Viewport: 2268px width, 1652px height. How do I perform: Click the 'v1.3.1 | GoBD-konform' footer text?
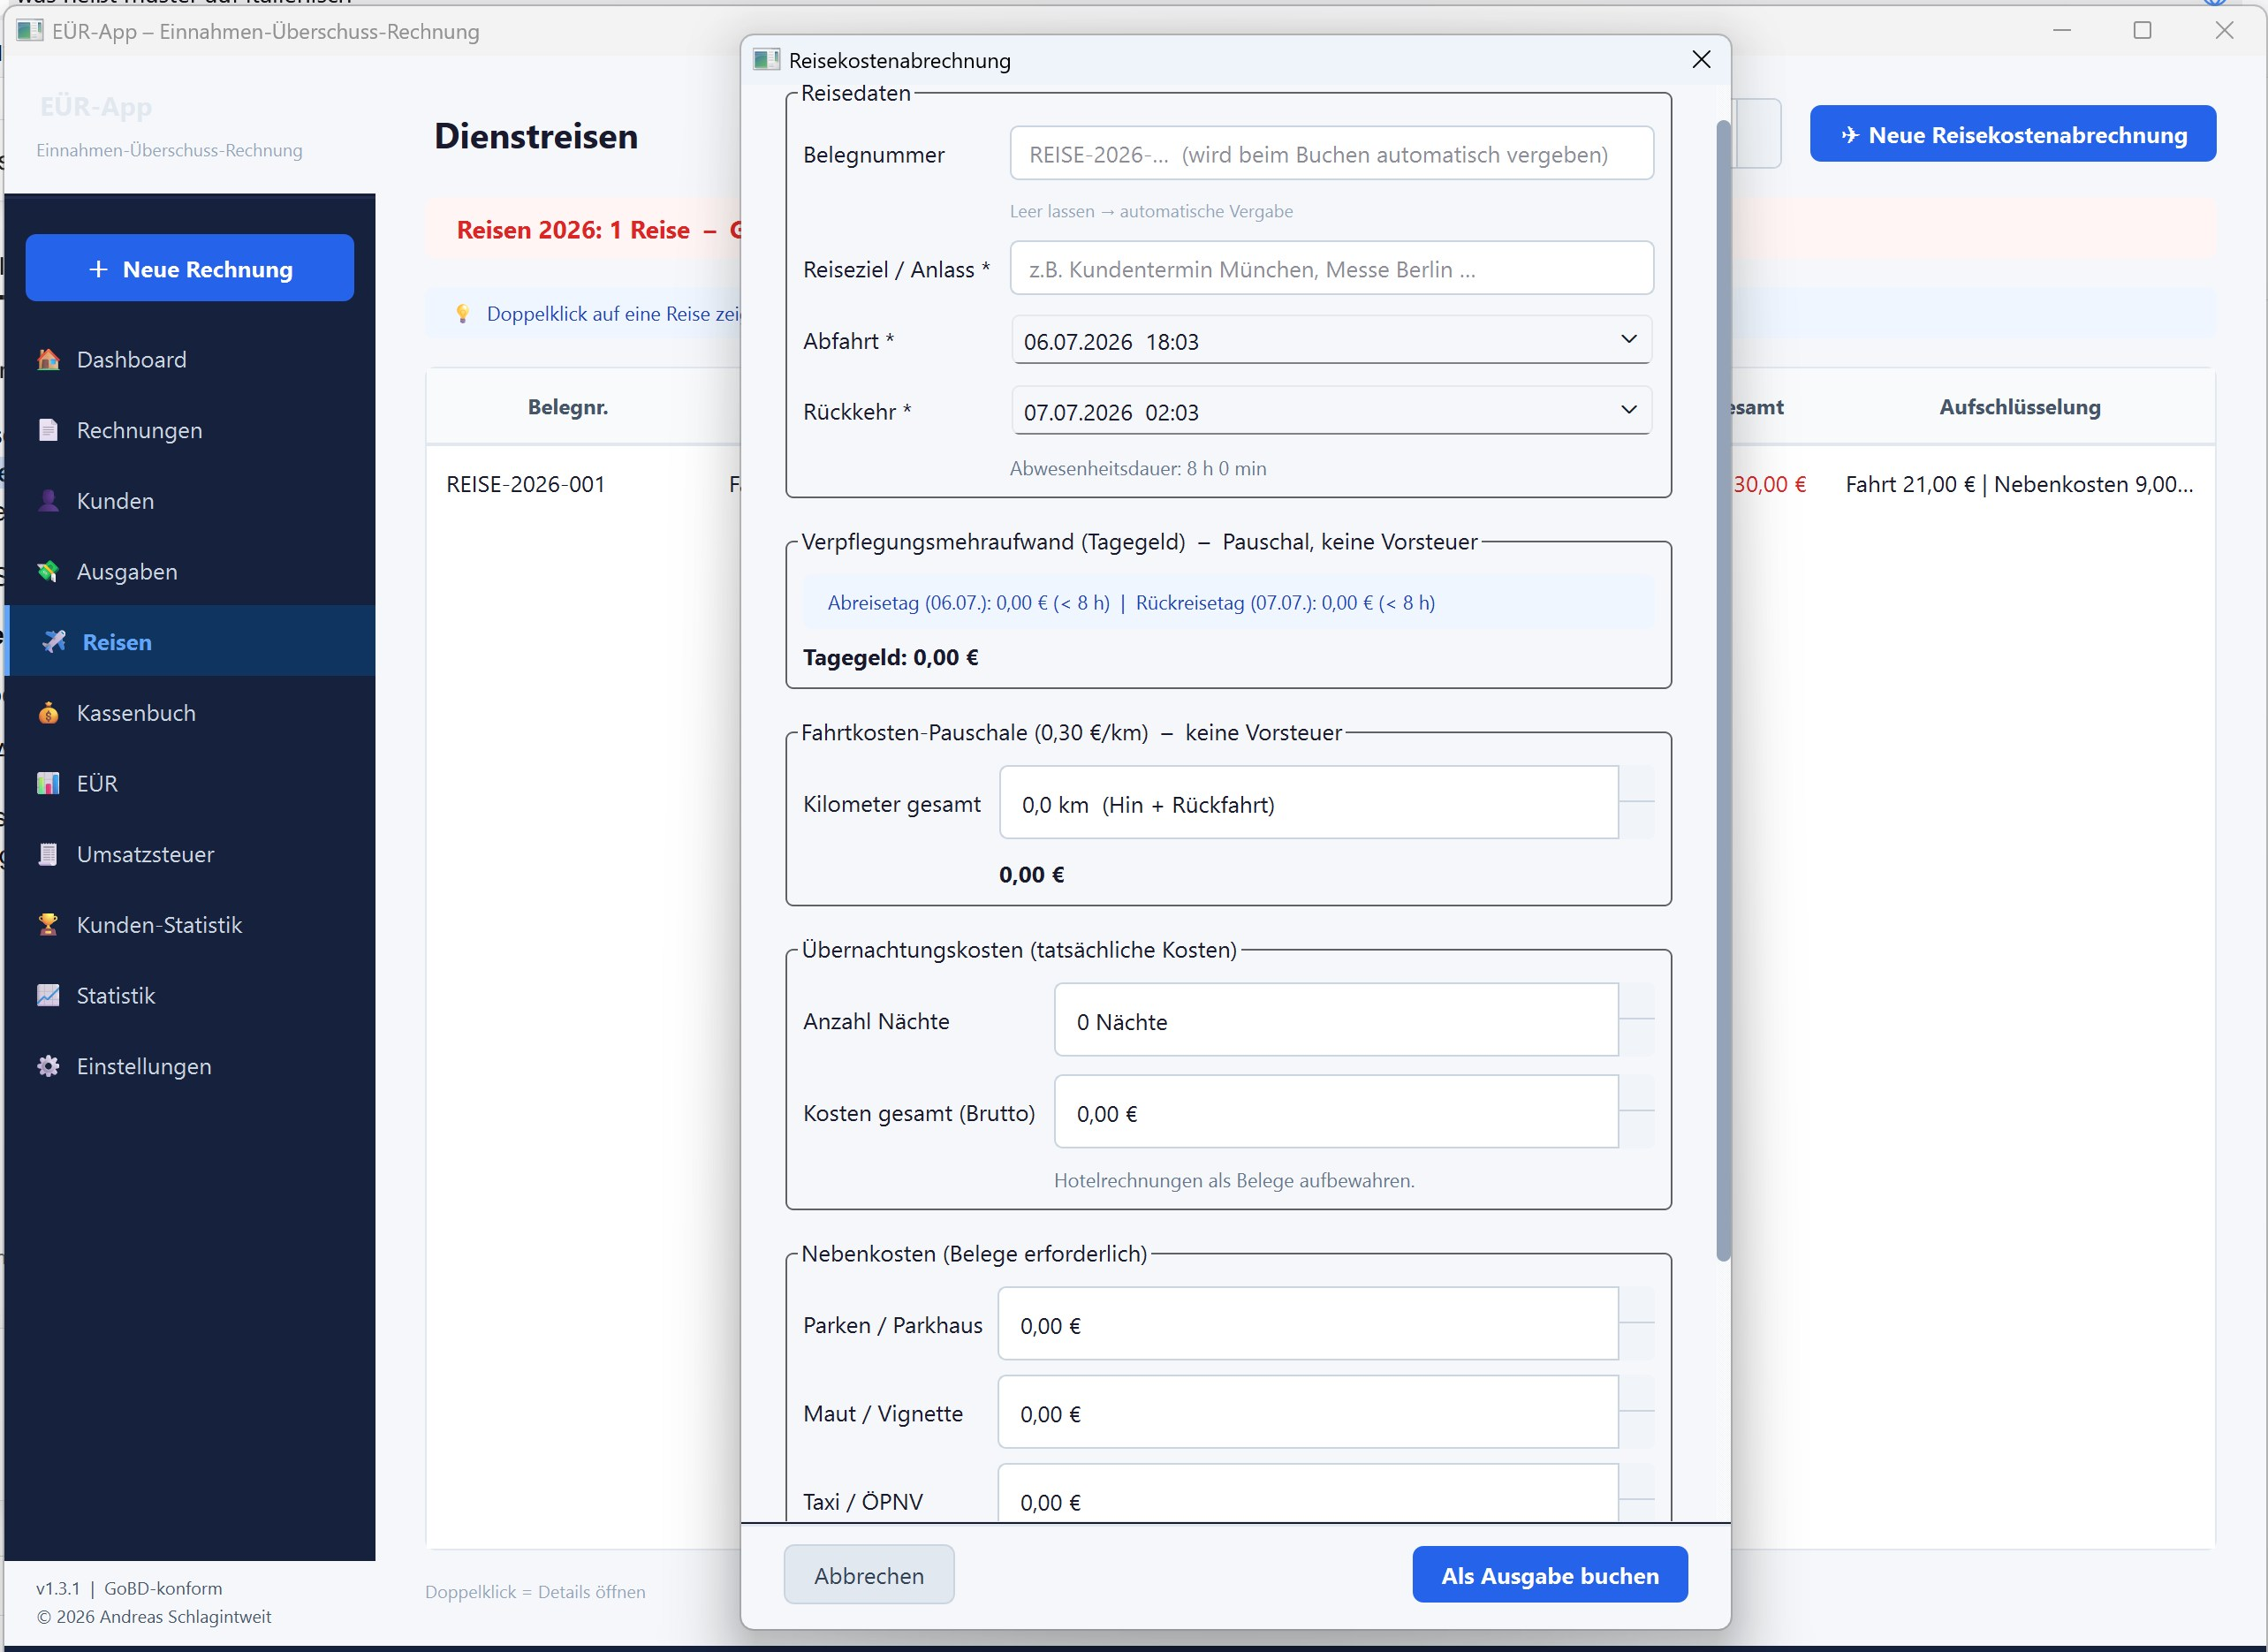(129, 1588)
